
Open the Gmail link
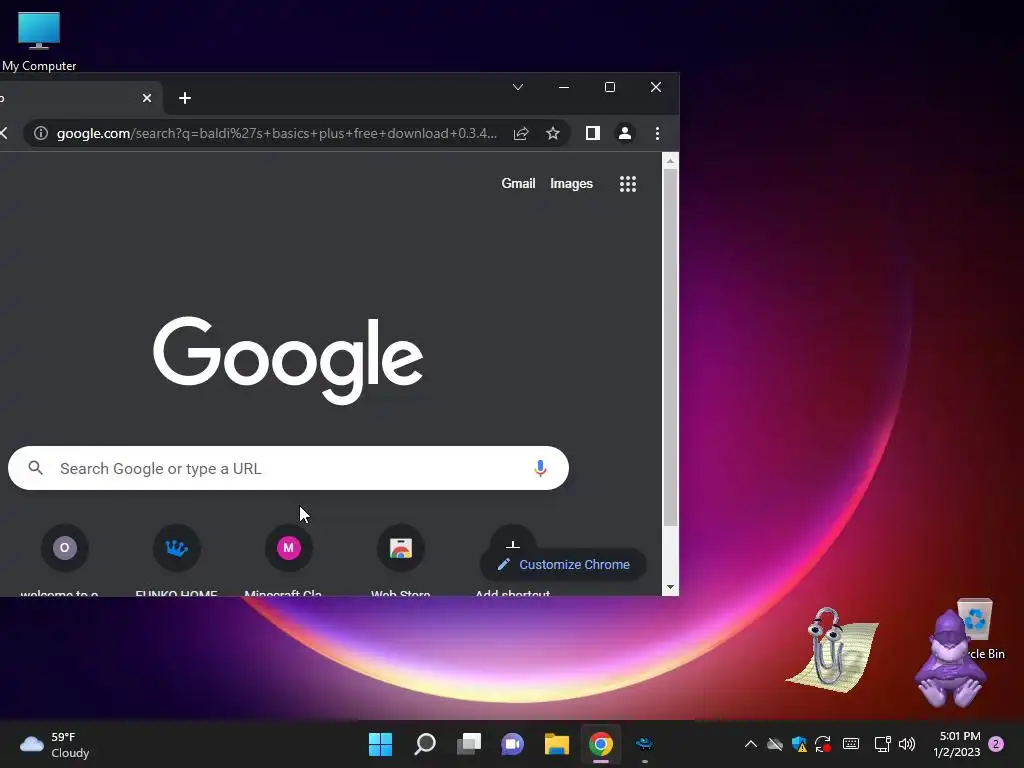click(518, 184)
